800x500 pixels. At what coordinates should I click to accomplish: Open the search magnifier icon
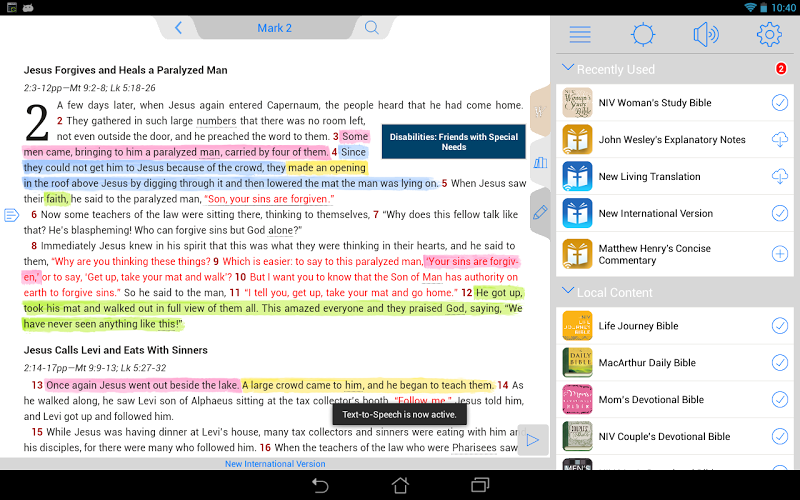tap(371, 28)
